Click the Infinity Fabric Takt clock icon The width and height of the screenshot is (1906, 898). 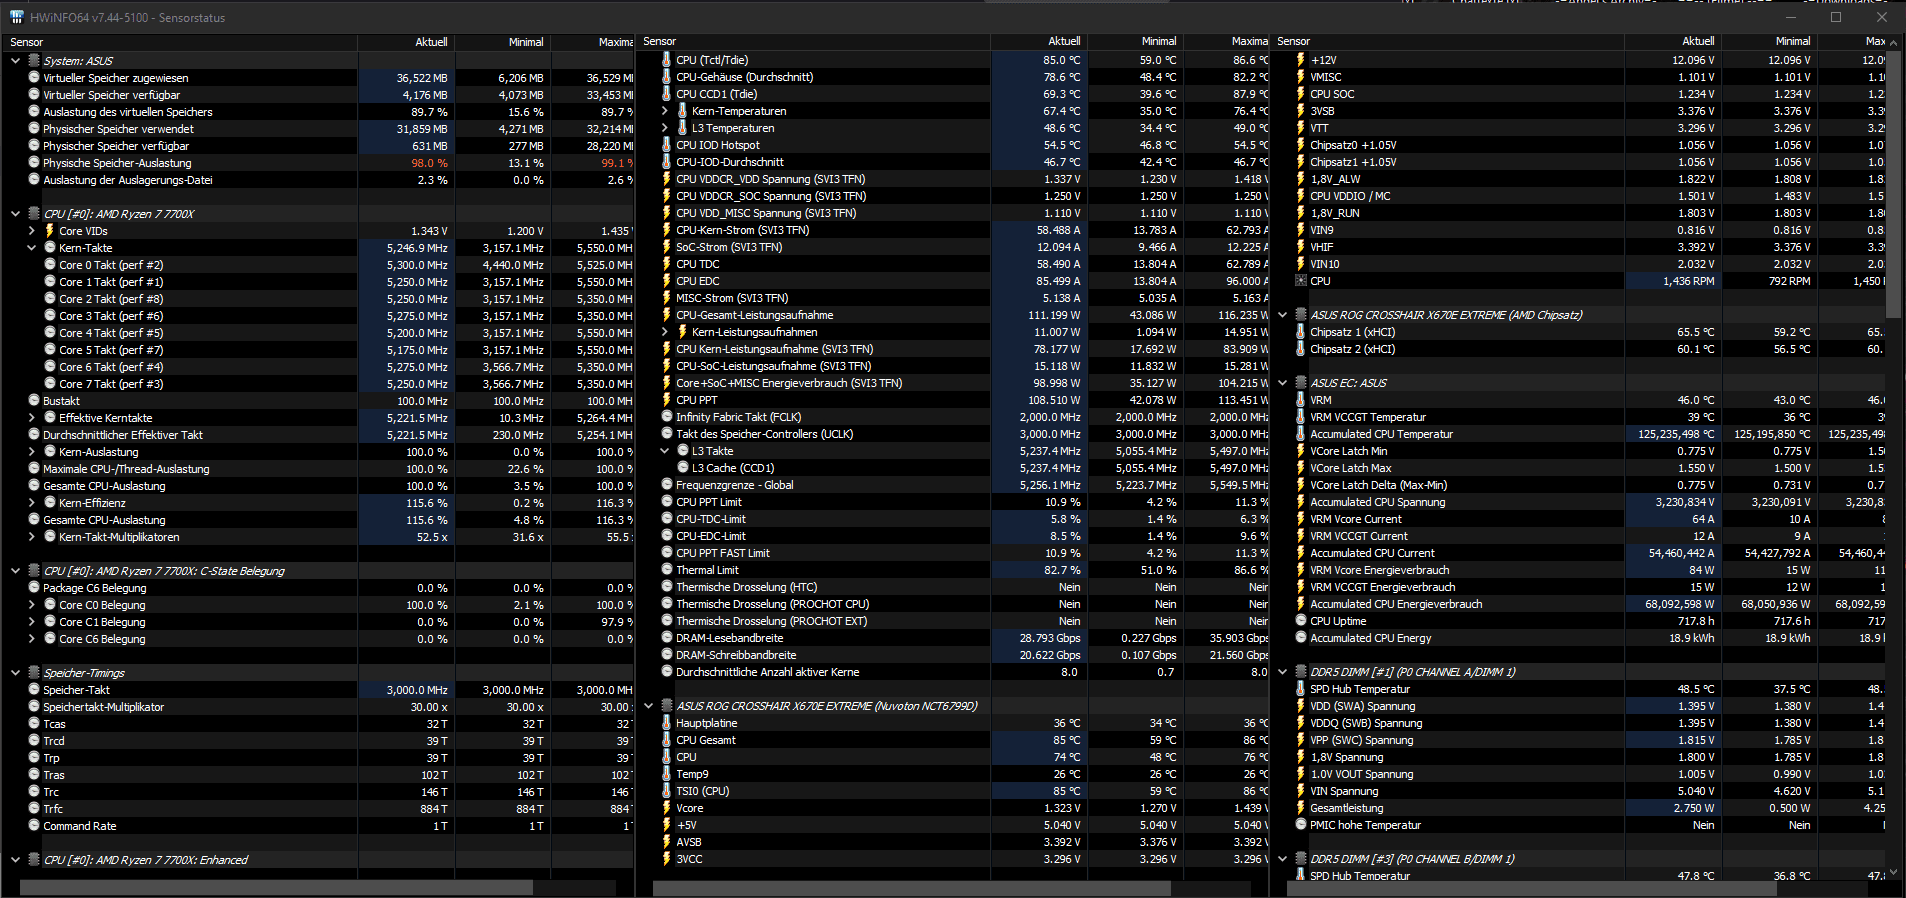(667, 417)
